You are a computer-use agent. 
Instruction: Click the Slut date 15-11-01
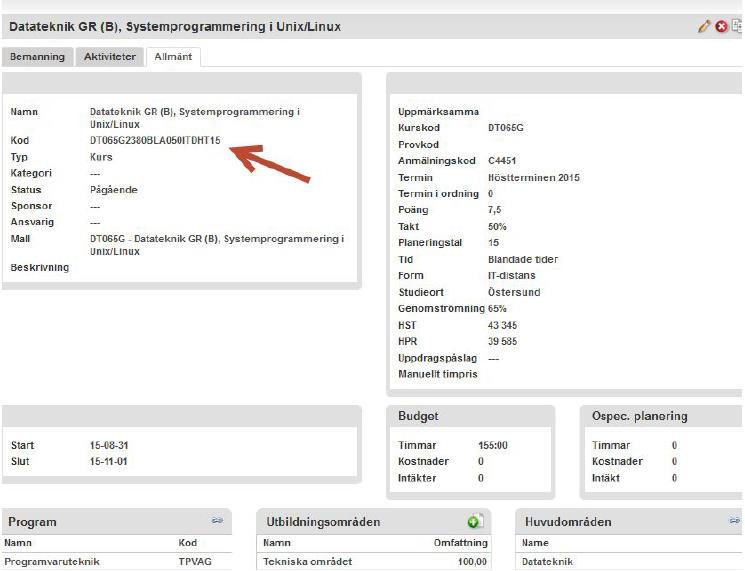pos(108,462)
